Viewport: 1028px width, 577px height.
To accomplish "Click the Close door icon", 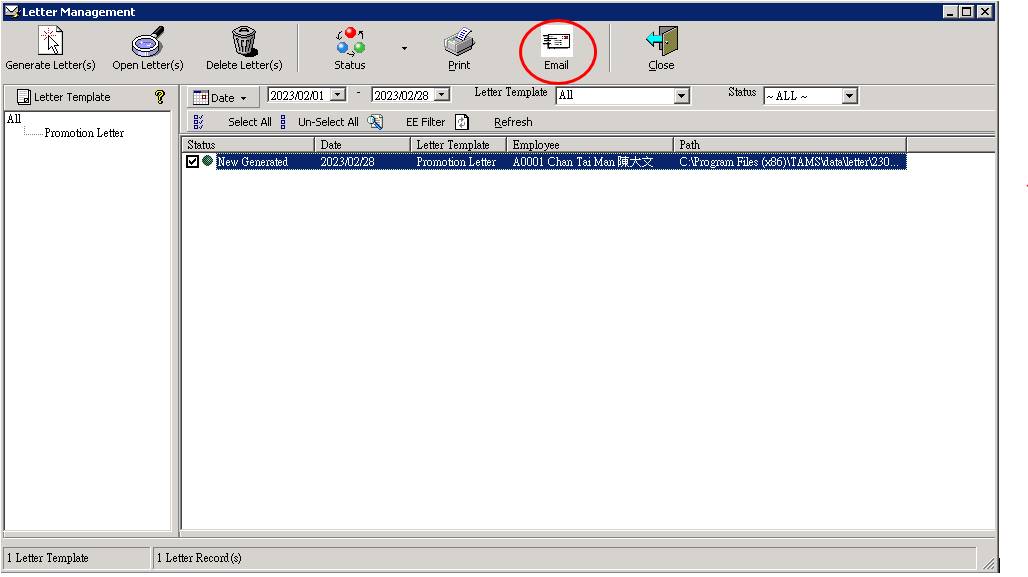I will (662, 41).
